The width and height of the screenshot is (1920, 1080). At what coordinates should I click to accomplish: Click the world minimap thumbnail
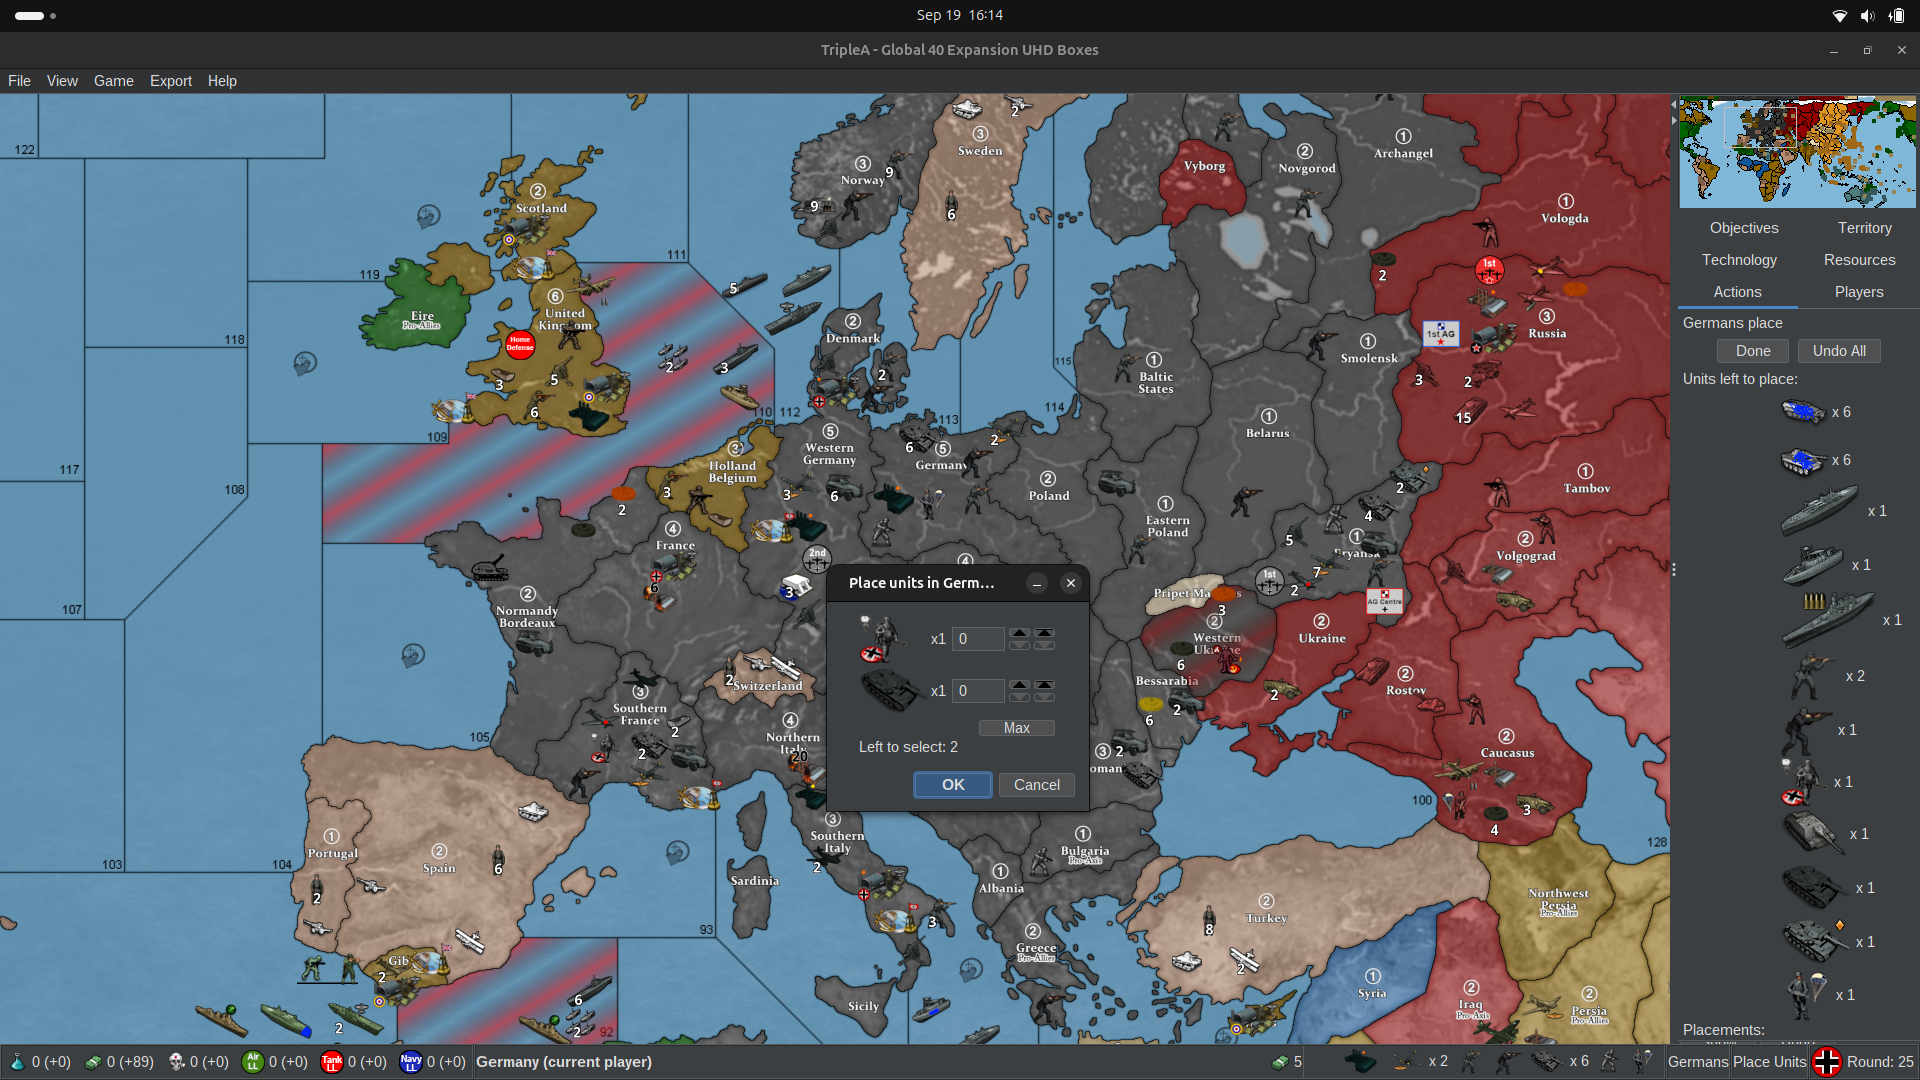tap(1797, 152)
